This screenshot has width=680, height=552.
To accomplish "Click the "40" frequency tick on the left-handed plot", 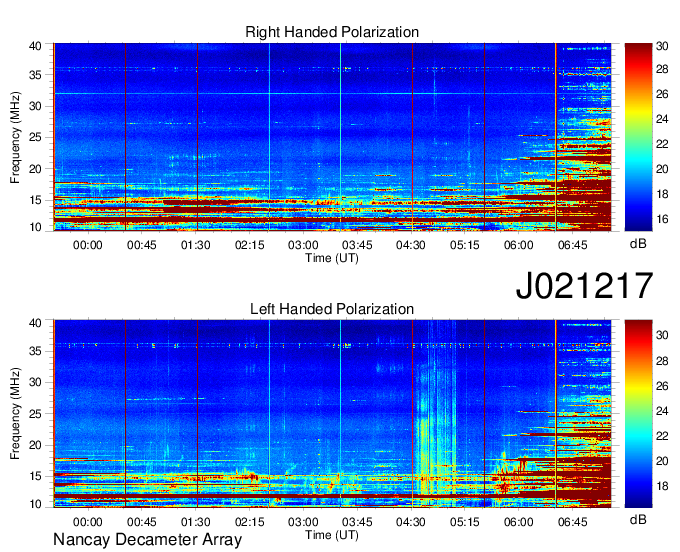I will 35,323.
